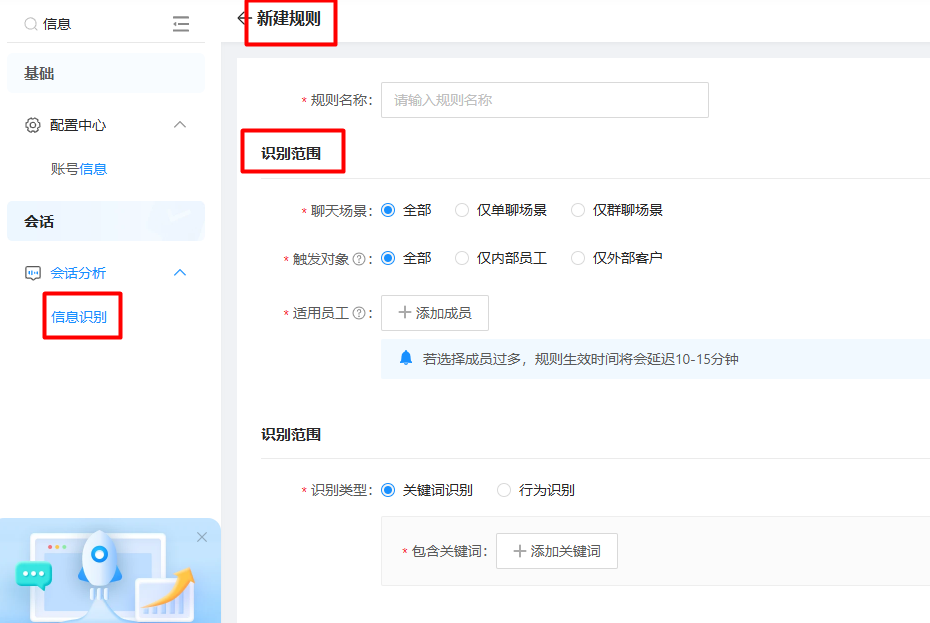
Task: Click the rocket illustration banner
Action: pyautogui.click(x=110, y=571)
